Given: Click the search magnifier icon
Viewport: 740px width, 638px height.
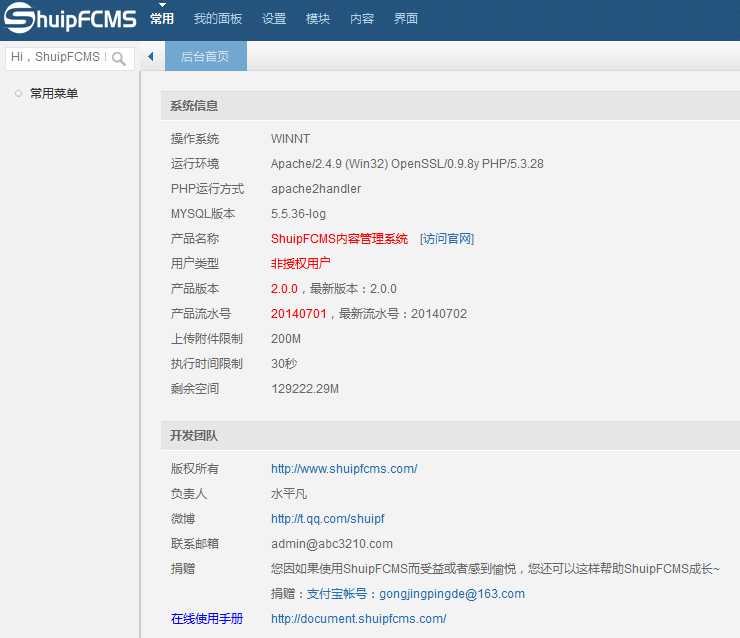Looking at the screenshot, I should (119, 58).
